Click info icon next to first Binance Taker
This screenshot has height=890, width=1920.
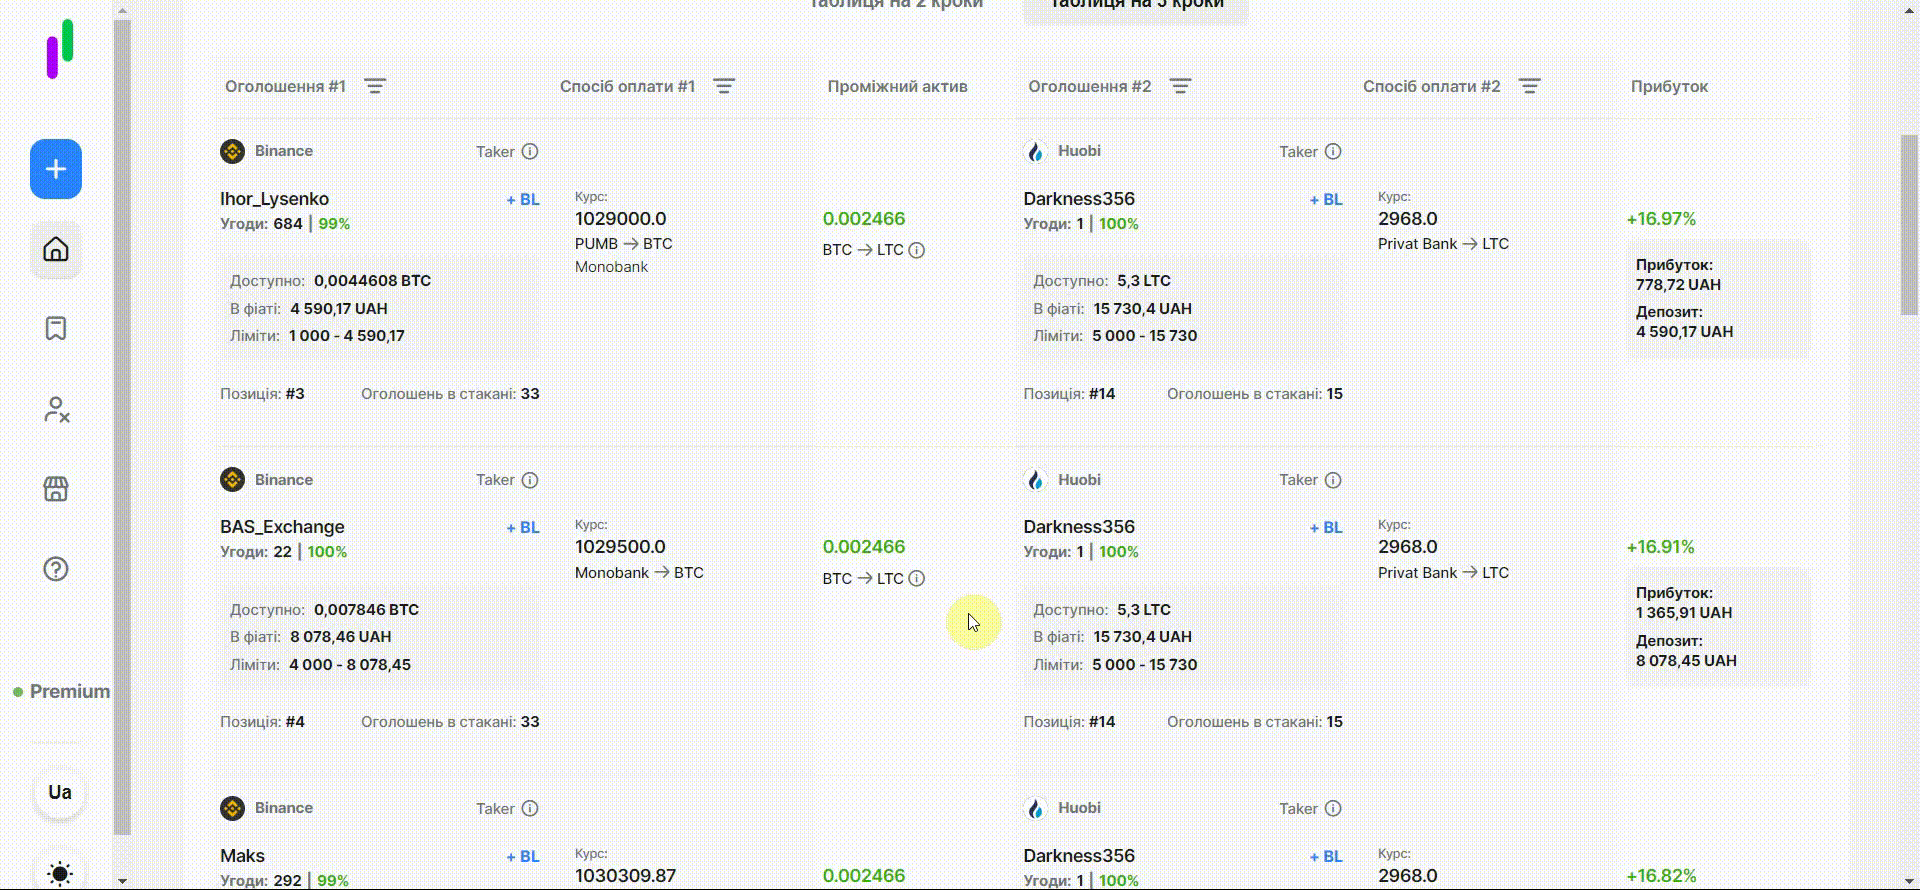[x=530, y=152]
